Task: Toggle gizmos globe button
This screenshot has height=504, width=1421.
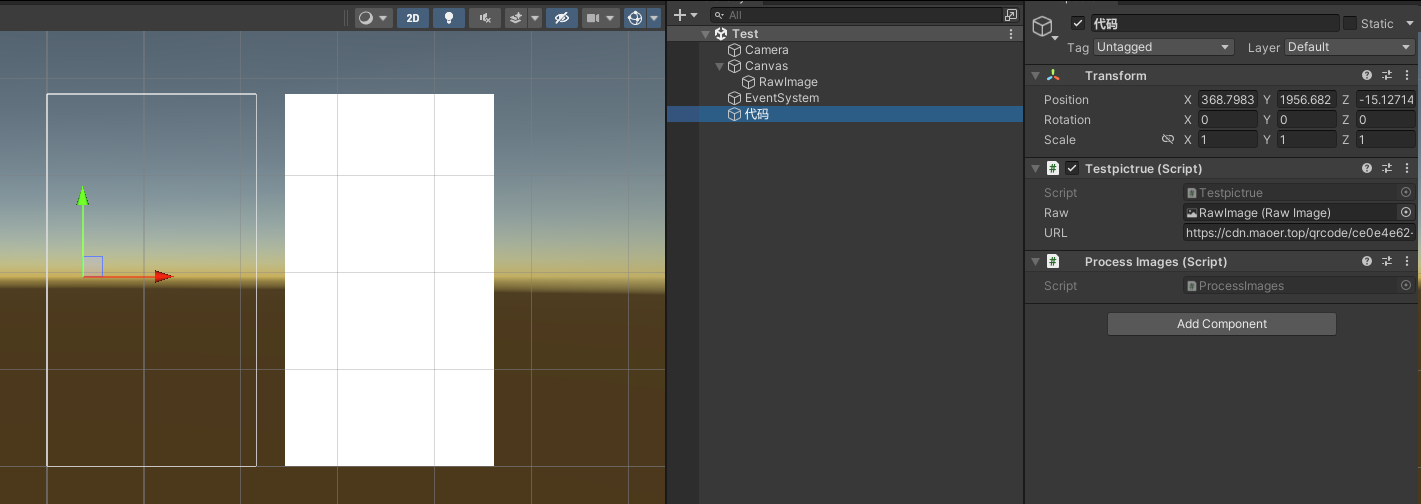Action: 634,17
